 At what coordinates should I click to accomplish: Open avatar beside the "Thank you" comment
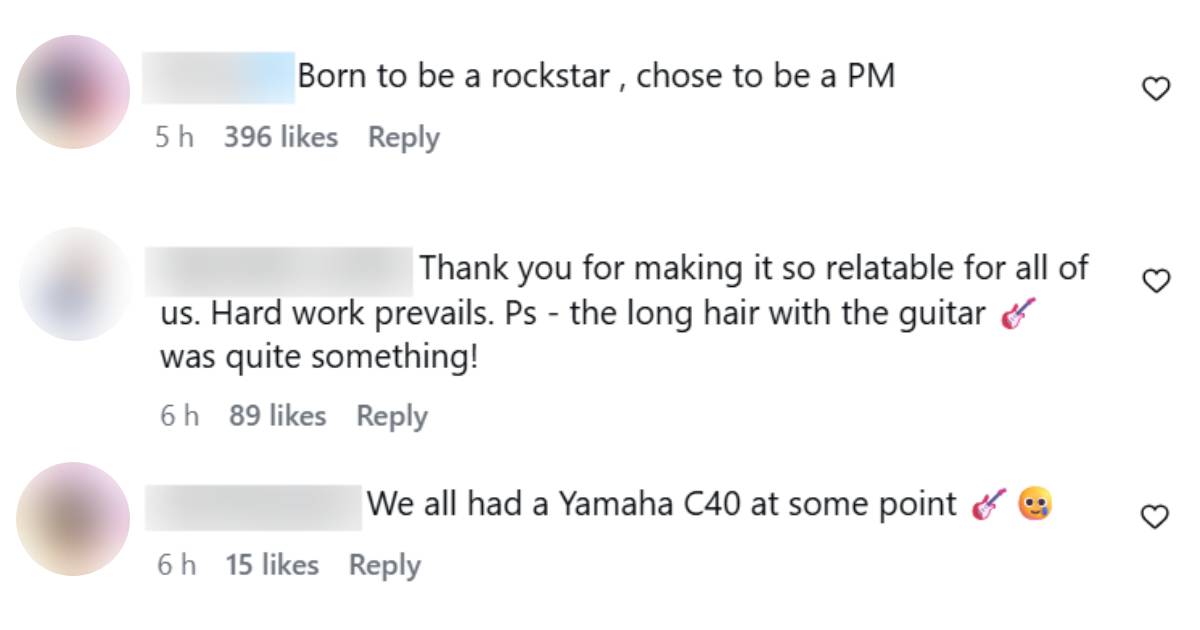75,283
